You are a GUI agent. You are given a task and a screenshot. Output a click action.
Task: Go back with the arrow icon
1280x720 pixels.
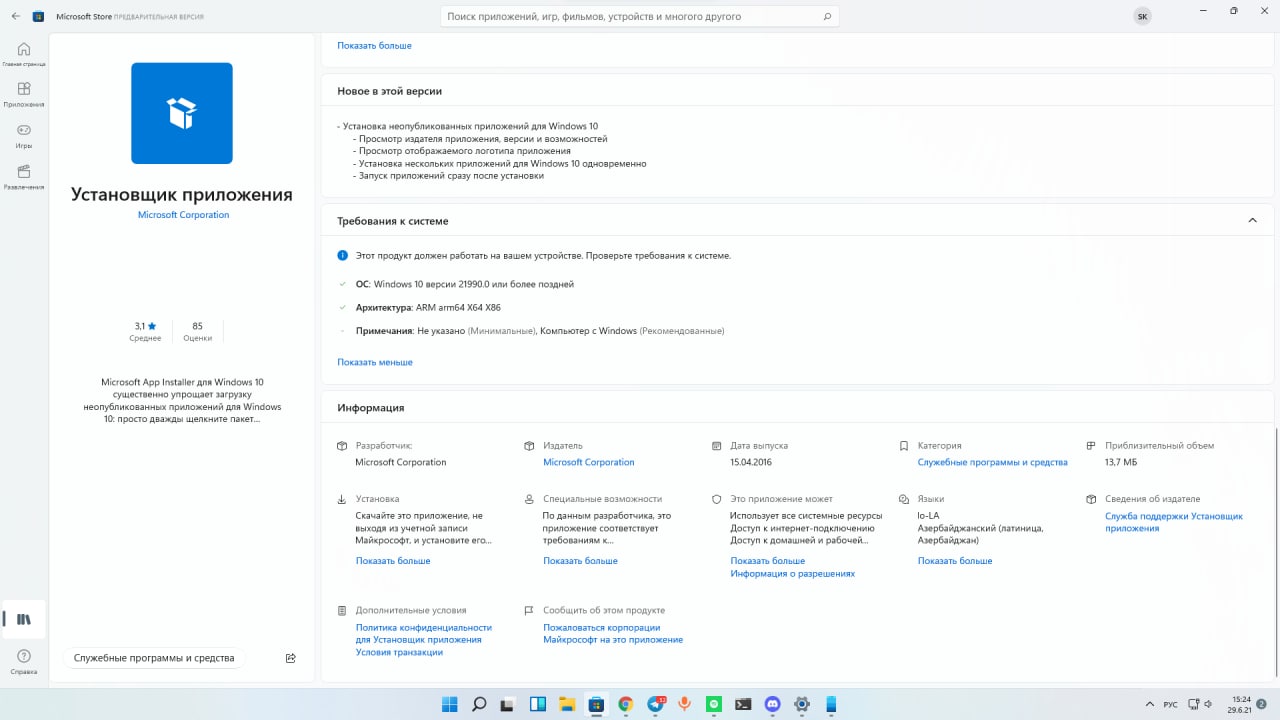click(15, 16)
